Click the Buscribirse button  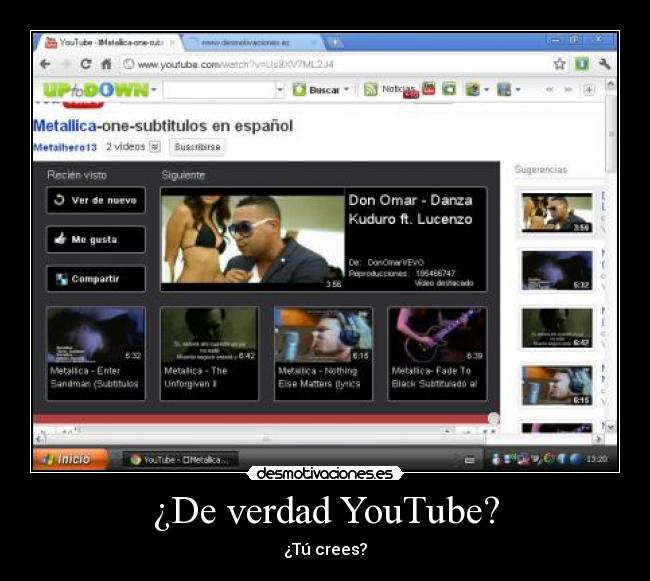197,147
